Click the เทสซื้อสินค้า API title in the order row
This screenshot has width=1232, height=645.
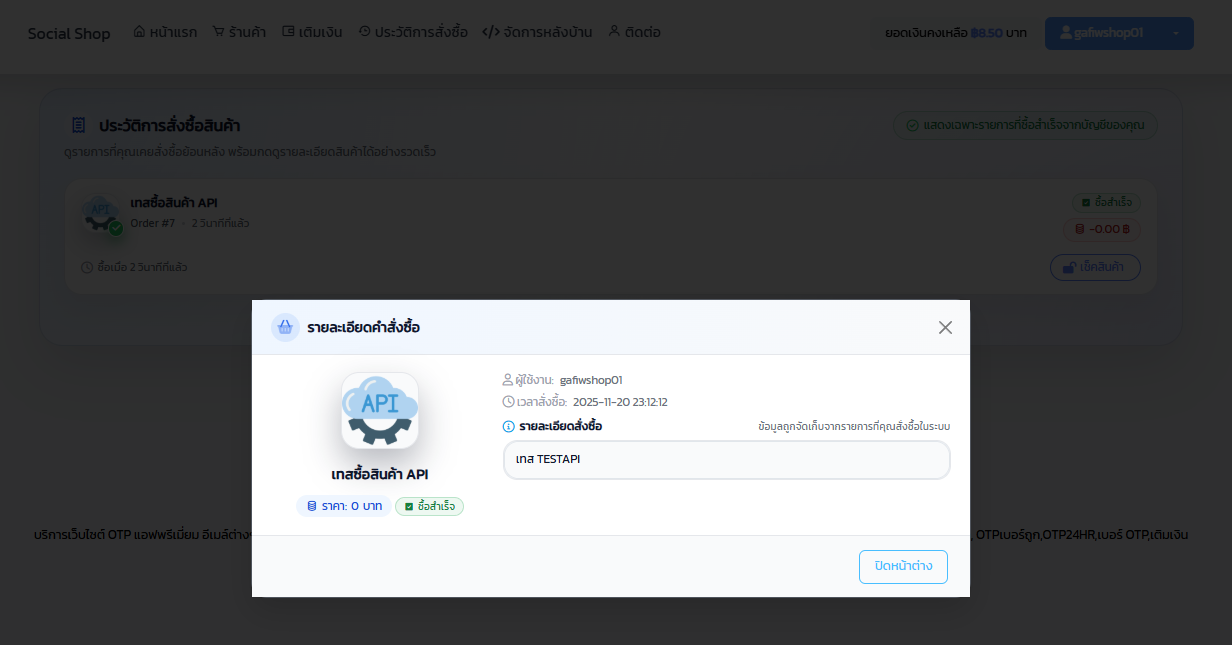174,203
